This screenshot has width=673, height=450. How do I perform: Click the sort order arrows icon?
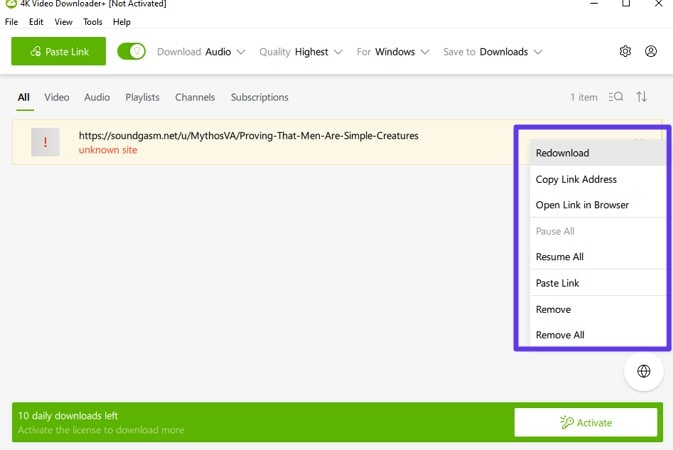[642, 97]
